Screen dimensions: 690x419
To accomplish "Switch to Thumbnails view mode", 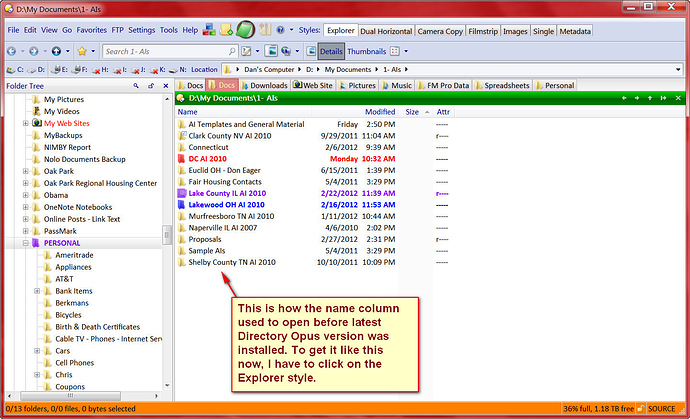I will pos(367,51).
